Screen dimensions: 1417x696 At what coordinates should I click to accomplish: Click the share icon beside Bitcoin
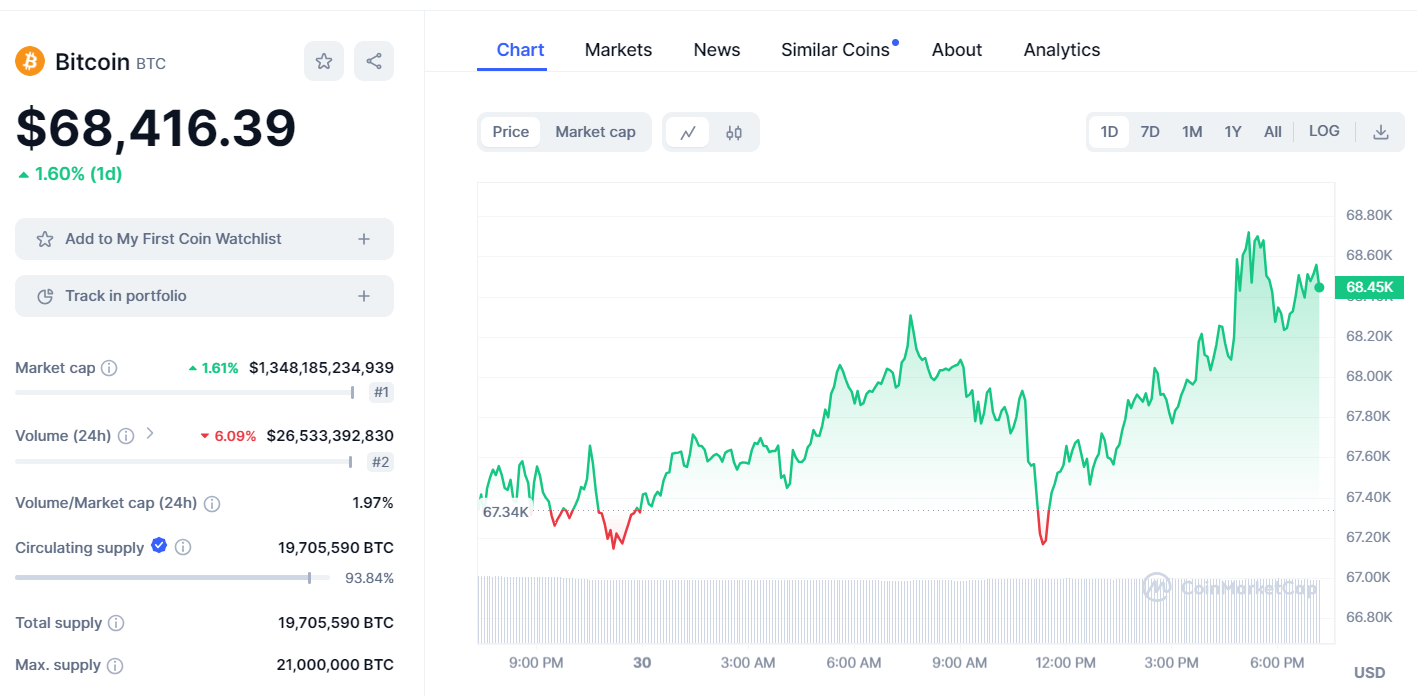pos(374,62)
